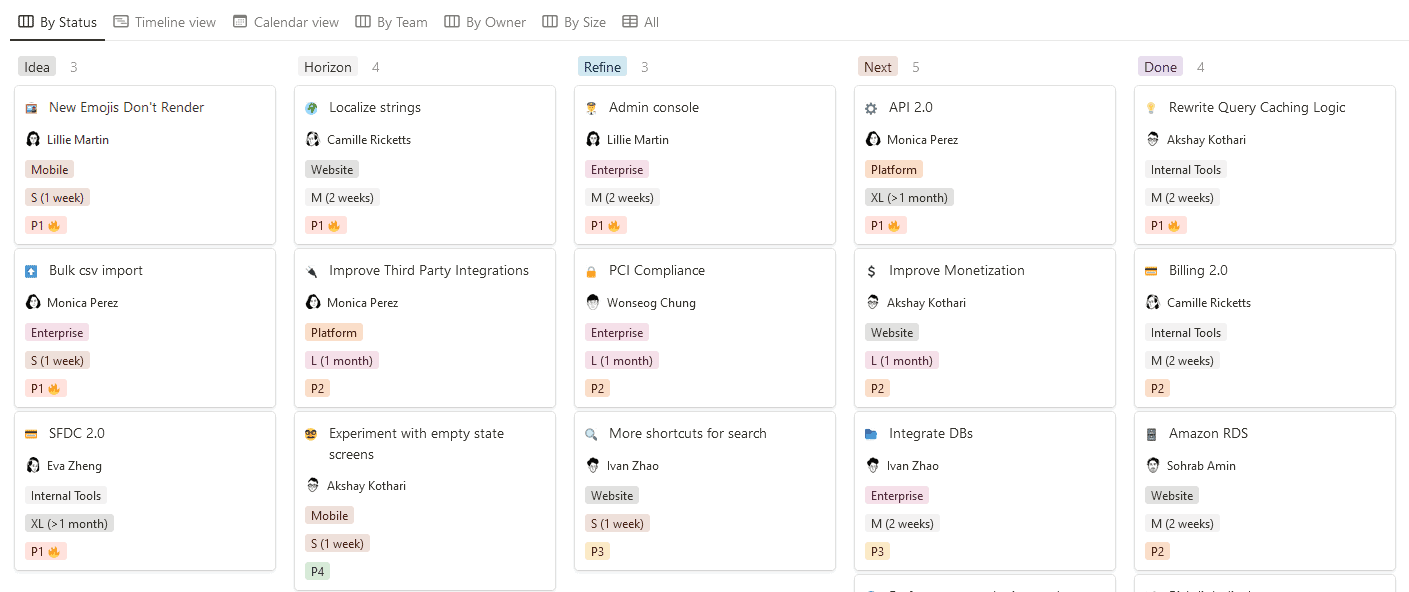Click the dollar icon on Improve Monetization

click(x=872, y=270)
